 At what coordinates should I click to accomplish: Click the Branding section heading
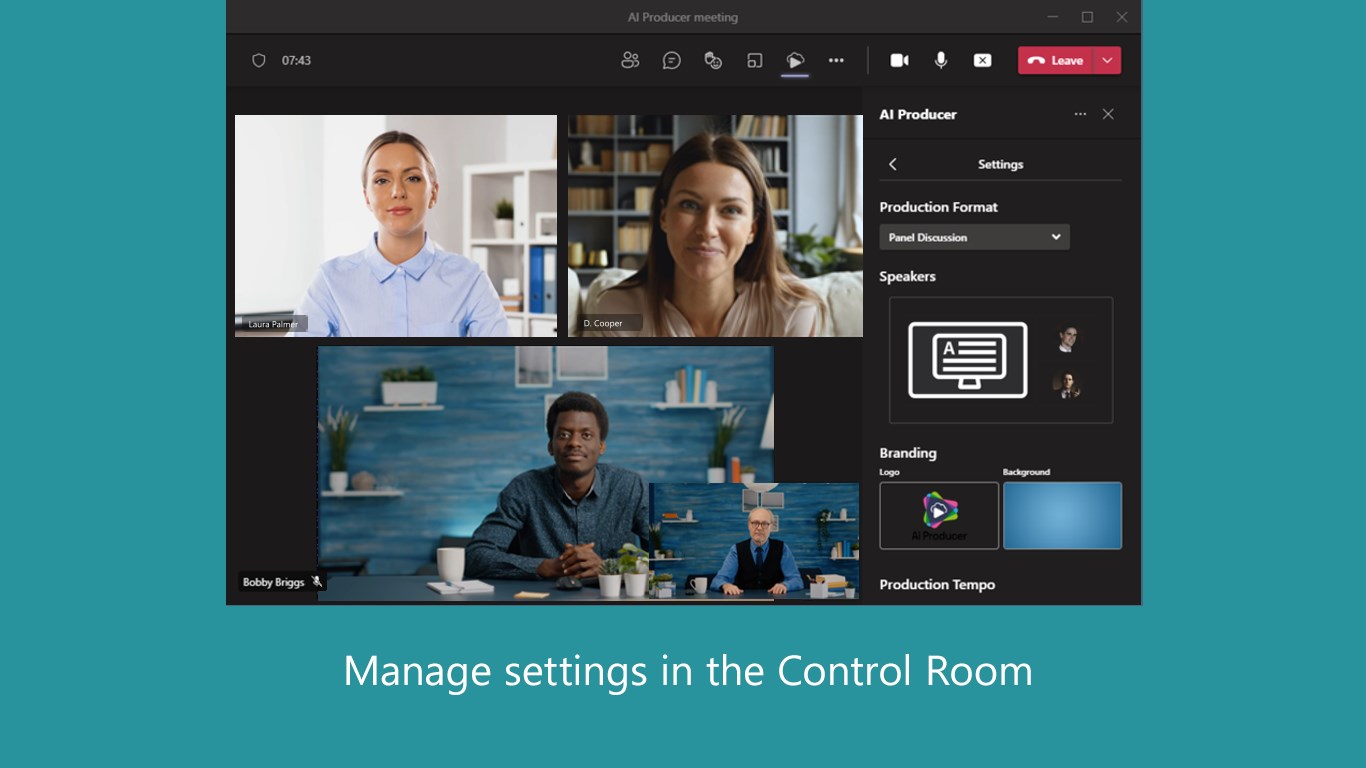[x=908, y=453]
